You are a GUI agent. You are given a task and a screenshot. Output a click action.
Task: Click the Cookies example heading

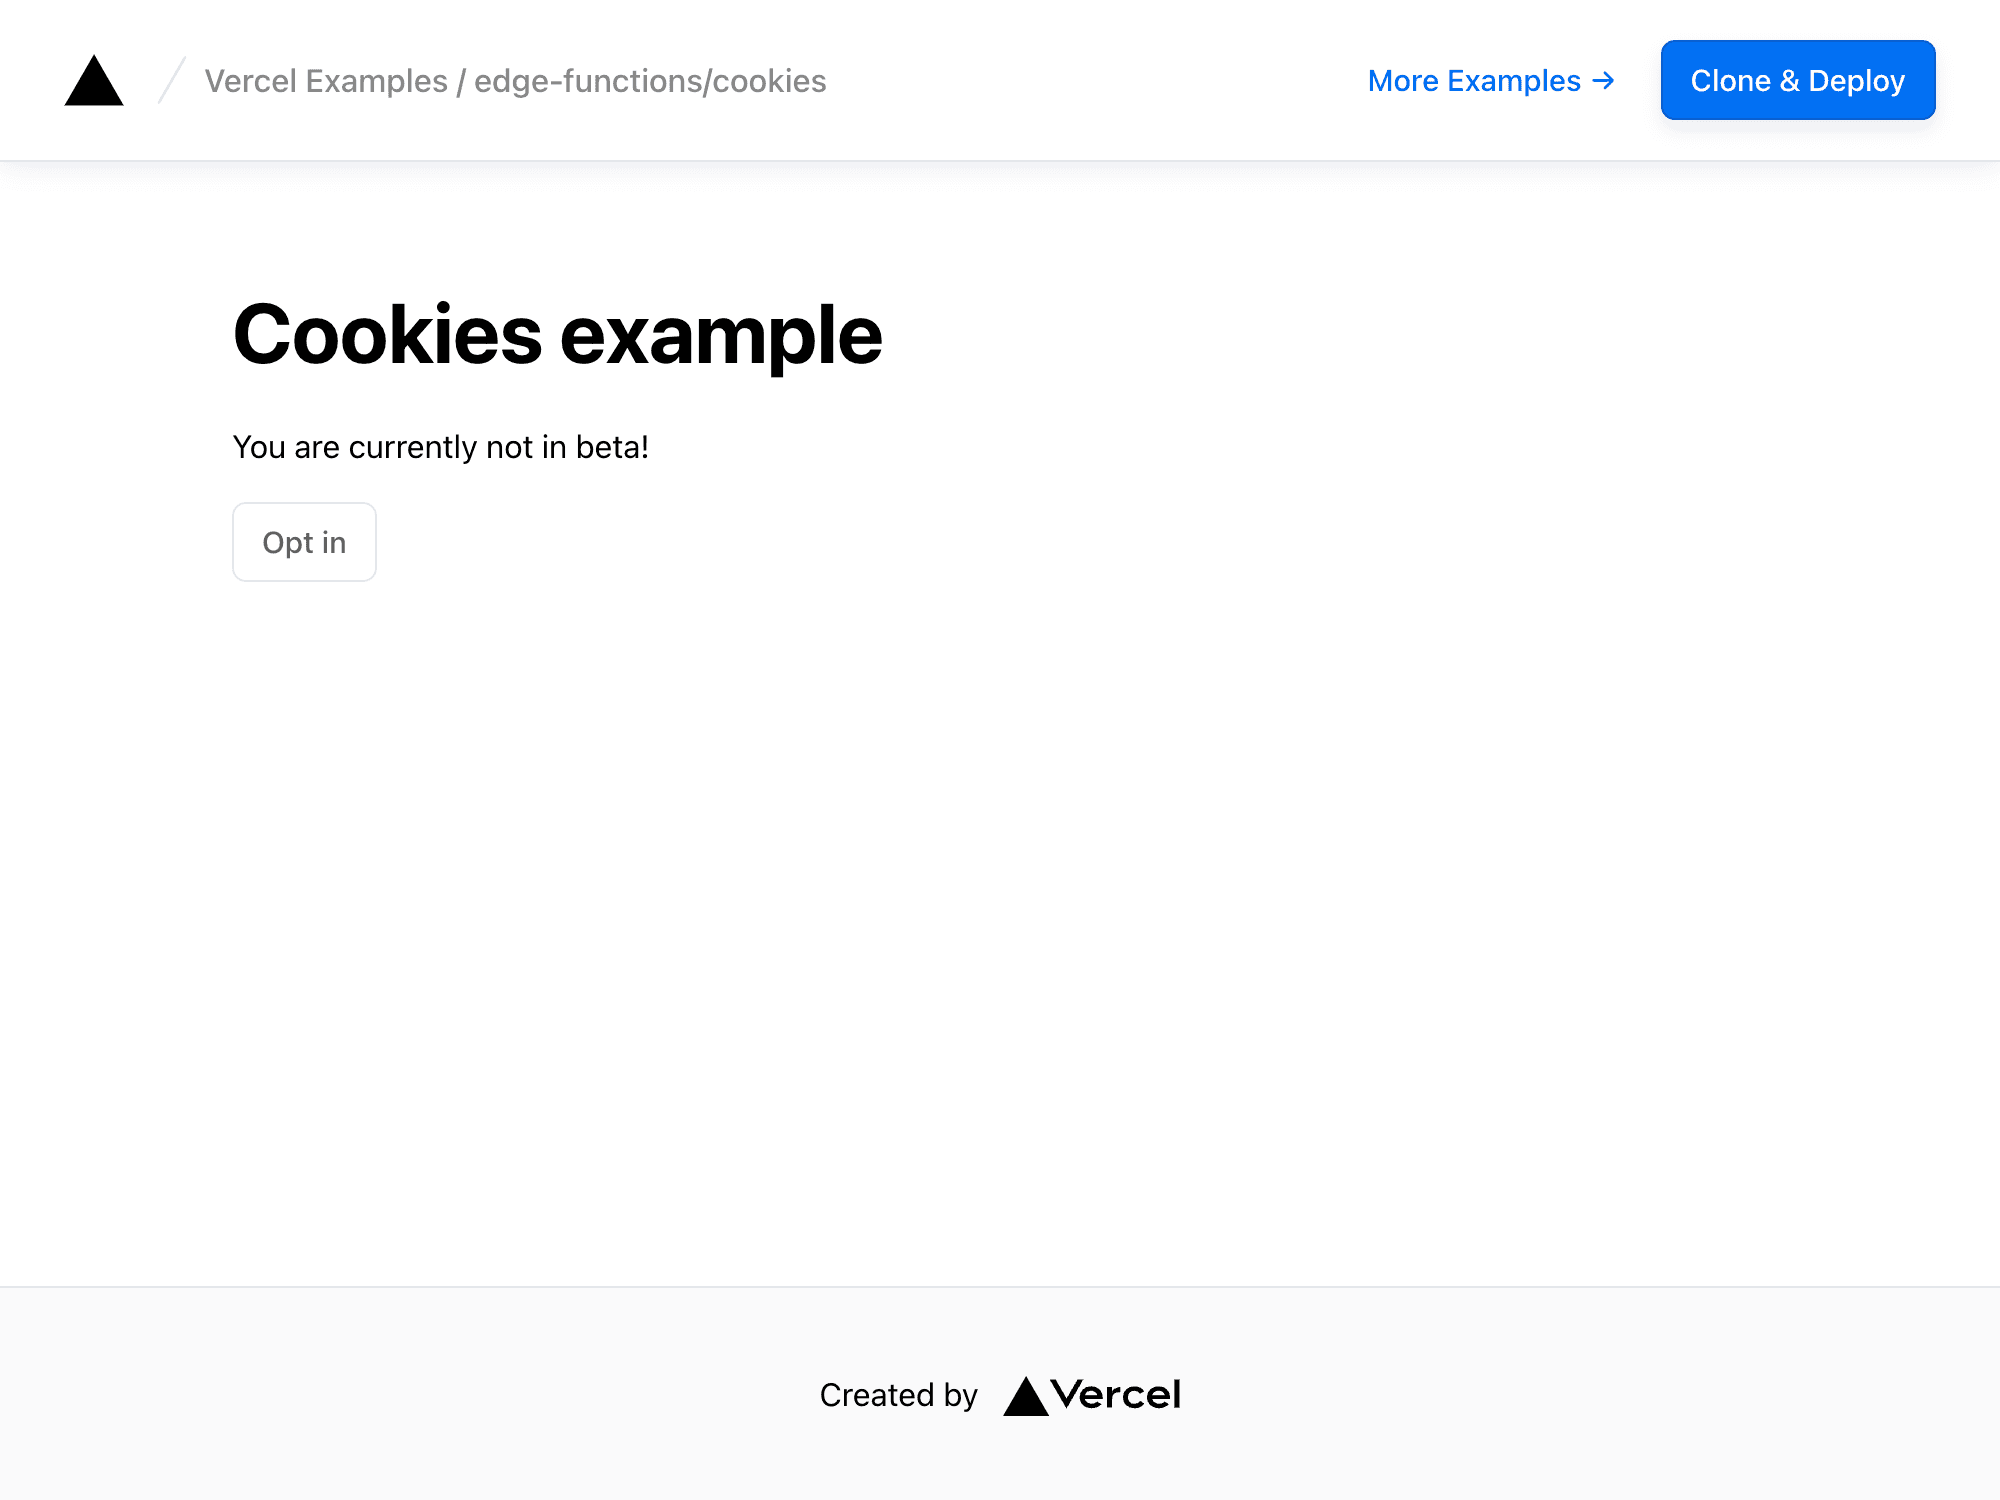(557, 335)
